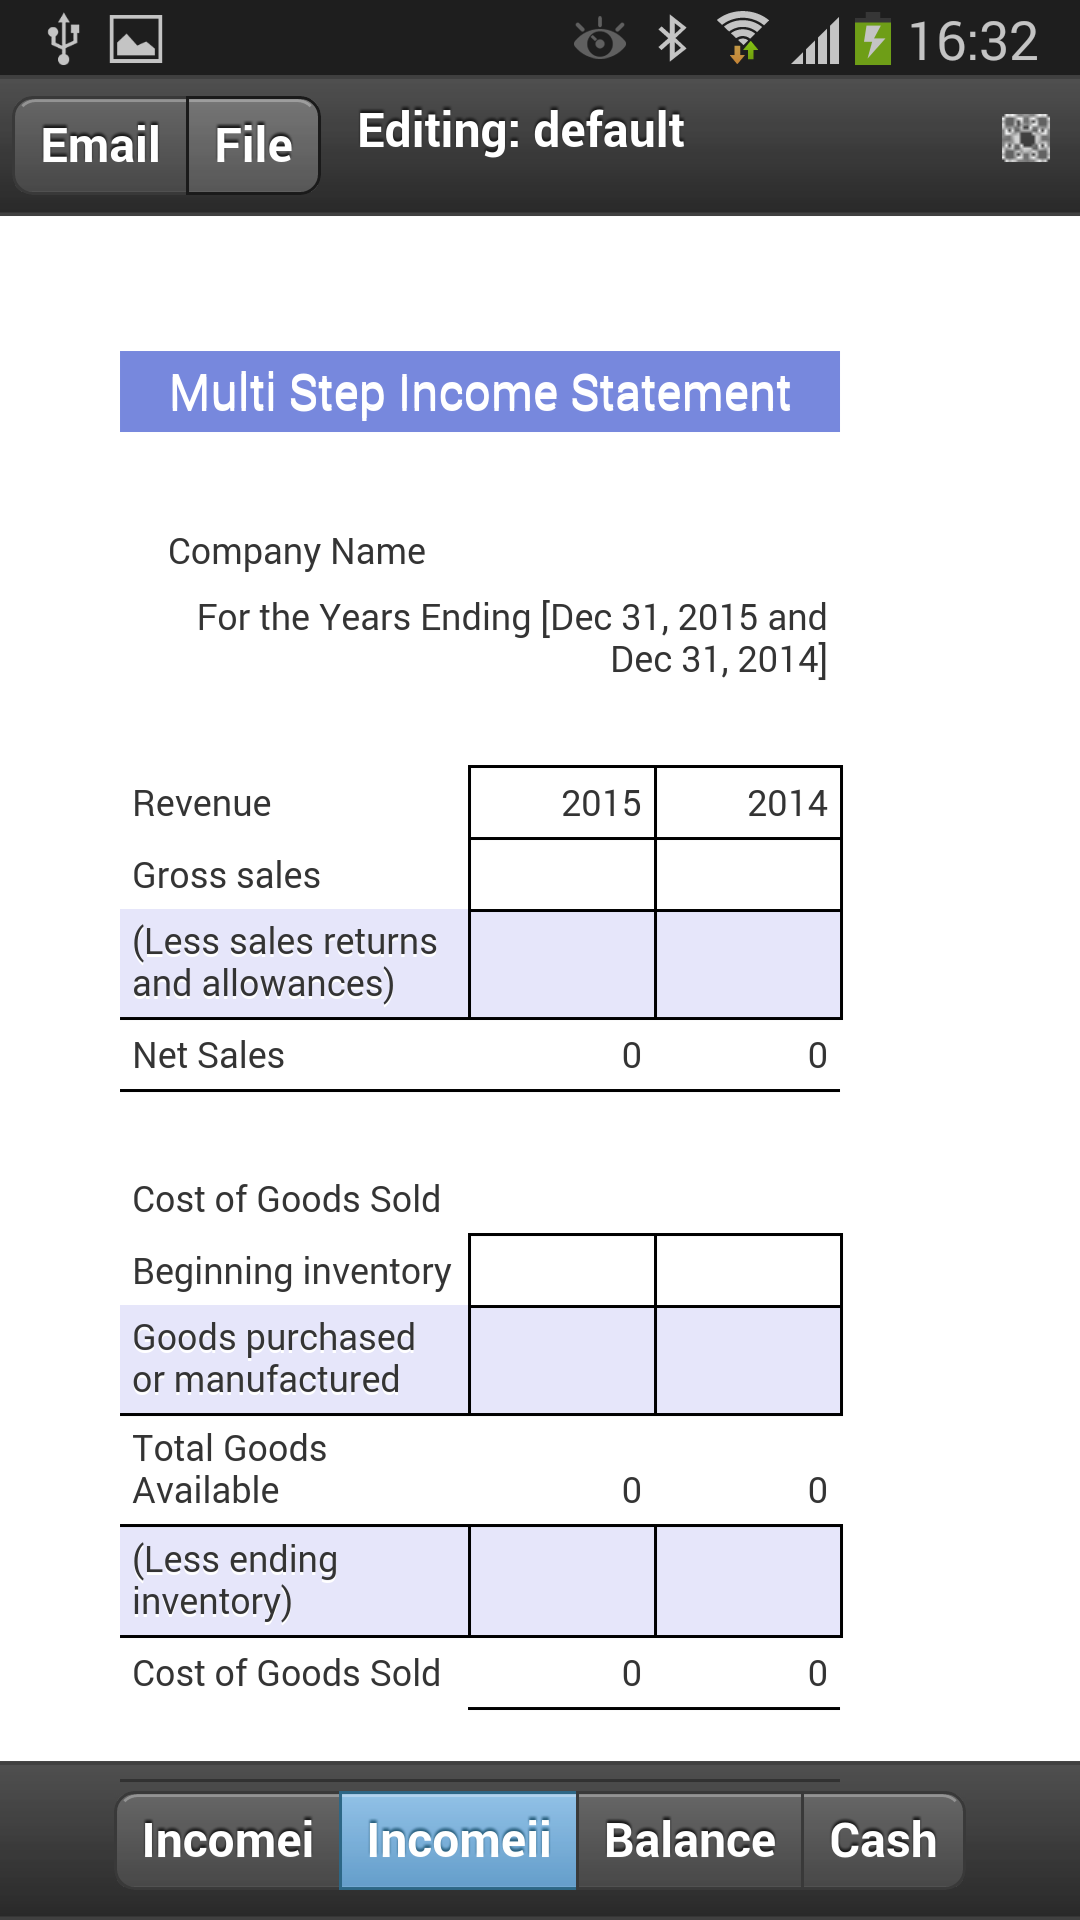The height and width of the screenshot is (1920, 1080).
Task: Tap the Wi-Fi signal icon
Action: click(743, 40)
